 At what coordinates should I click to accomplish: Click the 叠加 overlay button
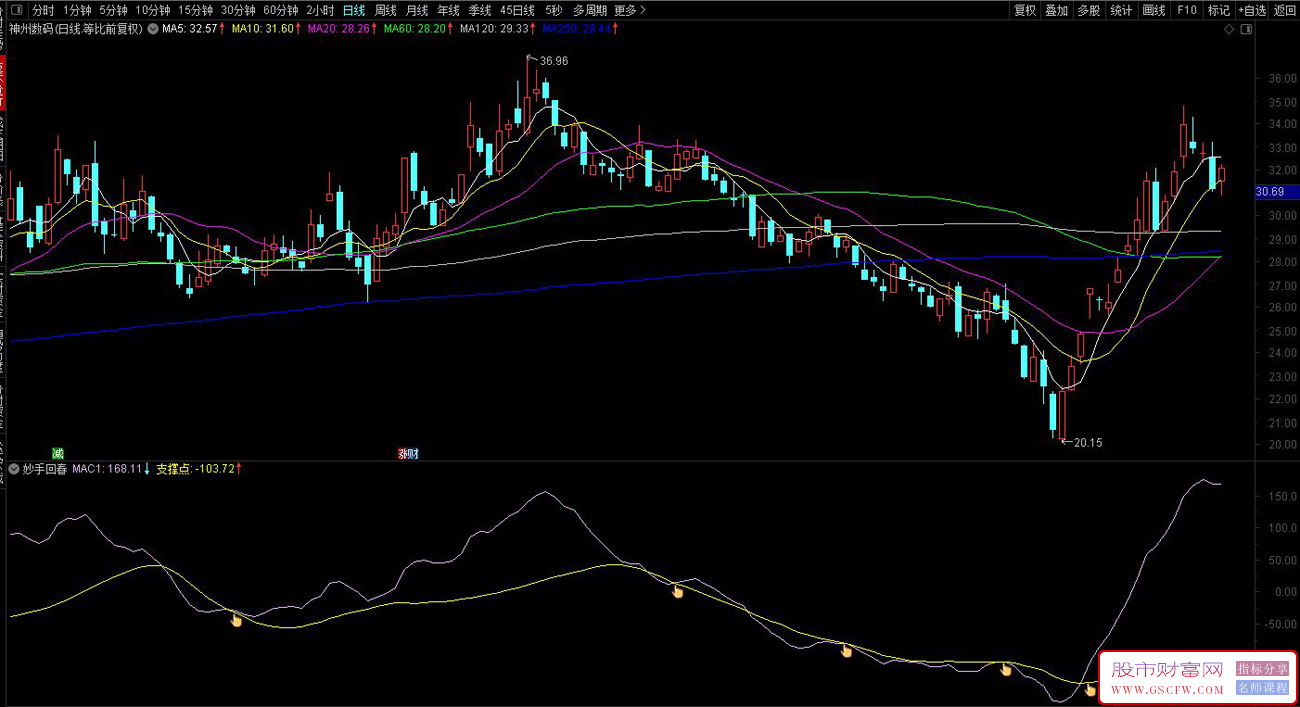1057,10
